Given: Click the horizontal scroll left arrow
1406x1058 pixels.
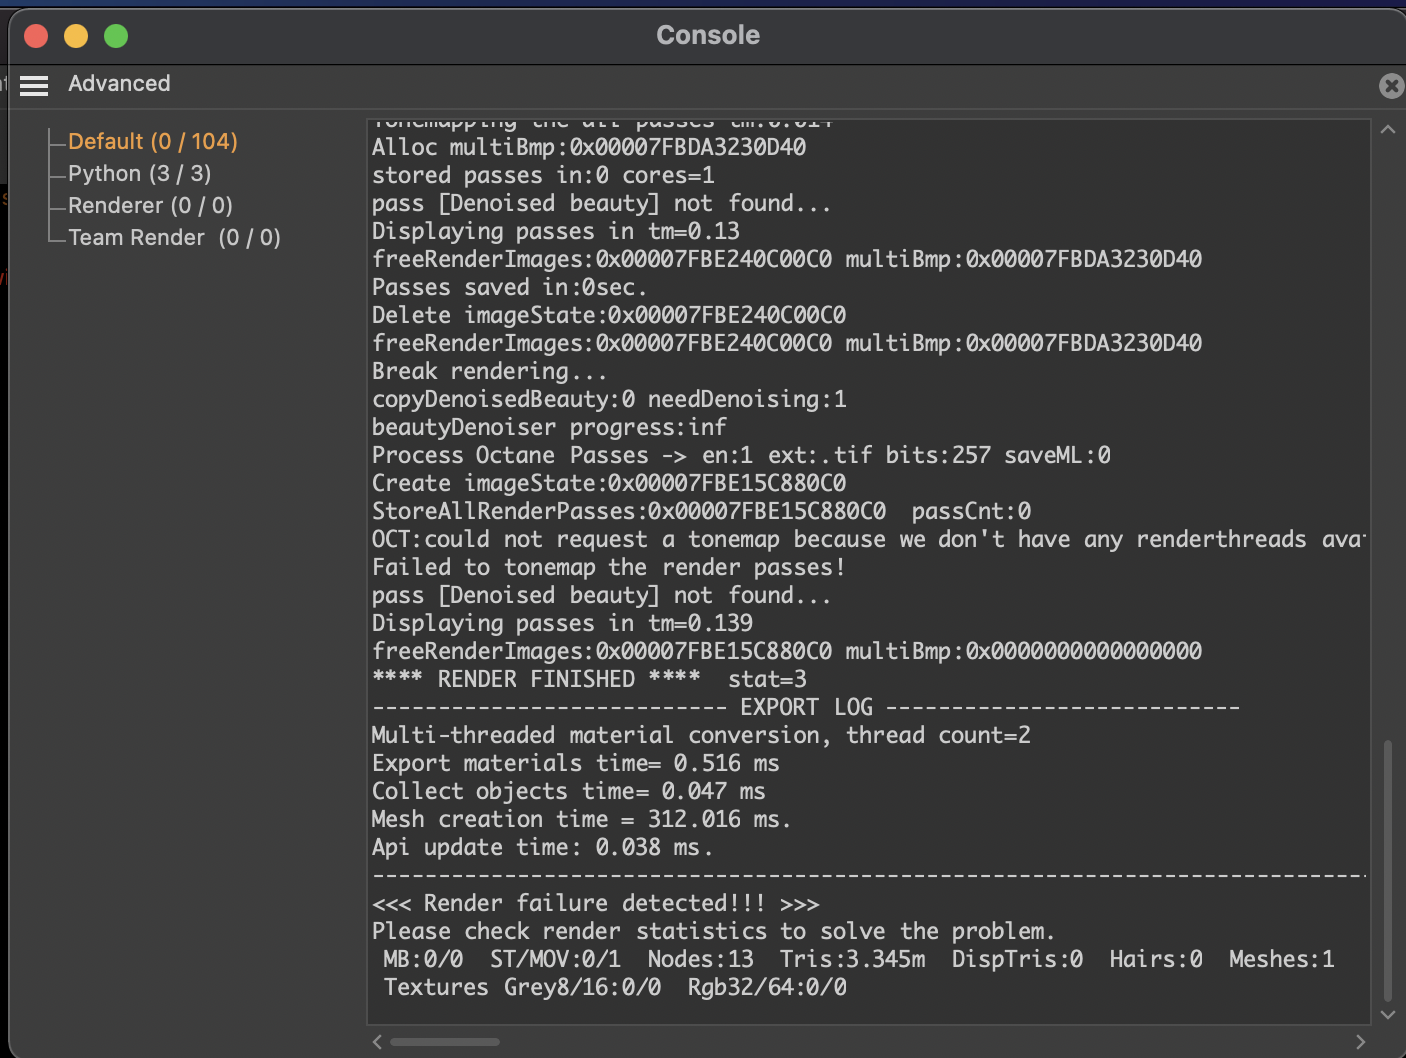Looking at the screenshot, I should 377,1042.
